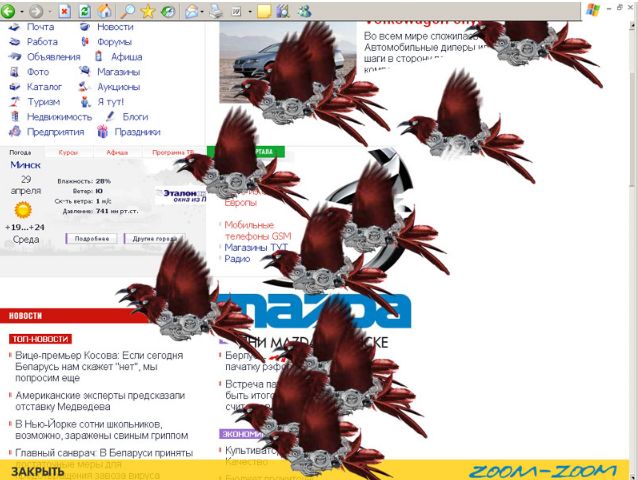Go to Home page via house icon
The width and height of the screenshot is (638, 480).
point(105,11)
